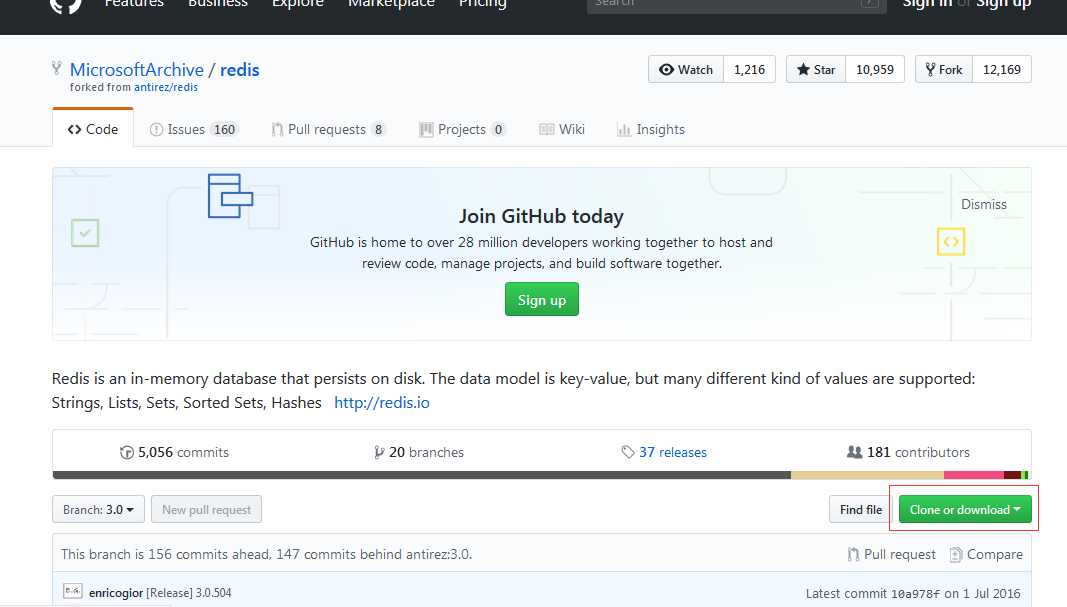The width and height of the screenshot is (1067, 607).
Task: Click the people icon next to 181 contributors
Action: (854, 452)
